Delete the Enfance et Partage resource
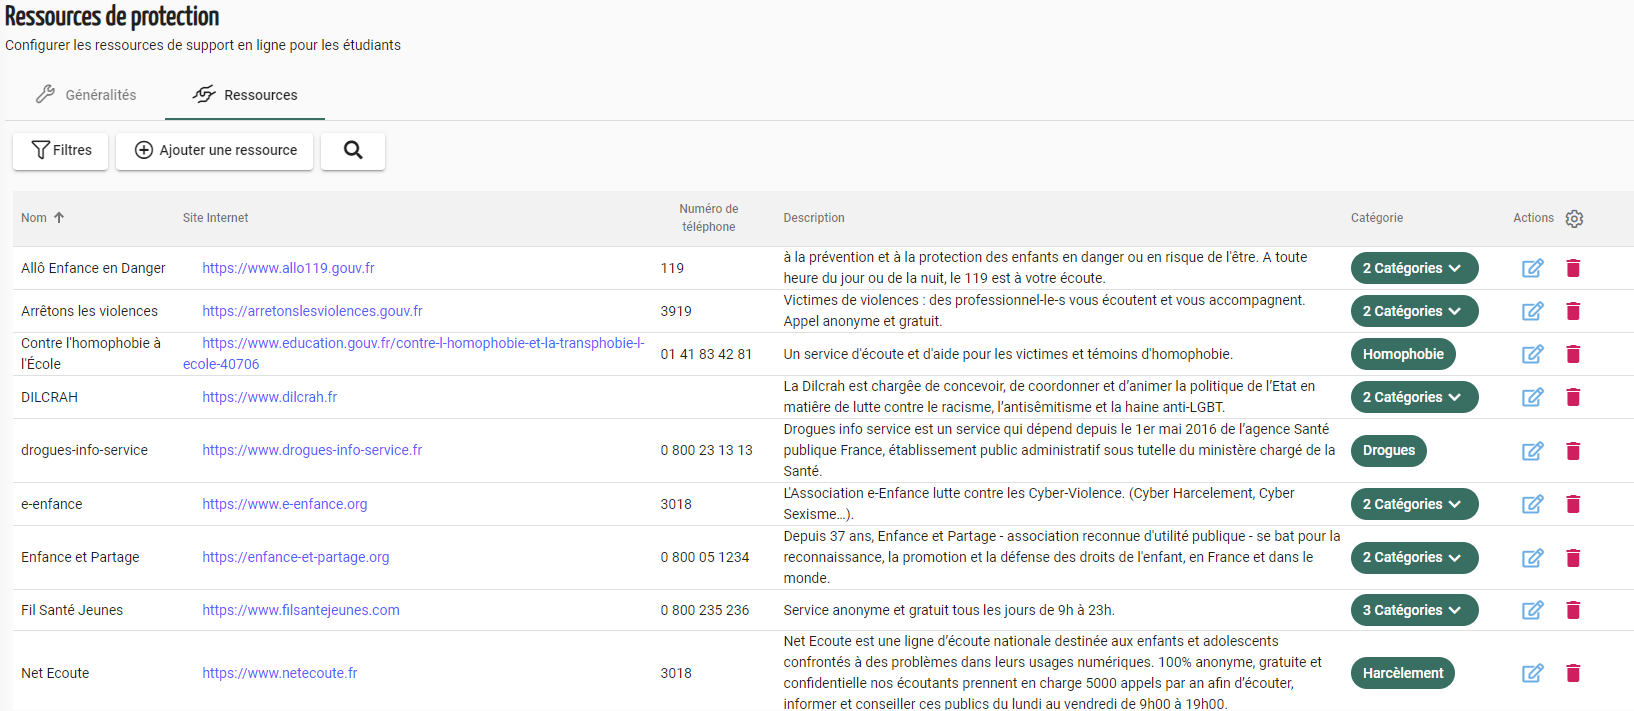Image resolution: width=1634 pixels, height=711 pixels. (x=1573, y=558)
